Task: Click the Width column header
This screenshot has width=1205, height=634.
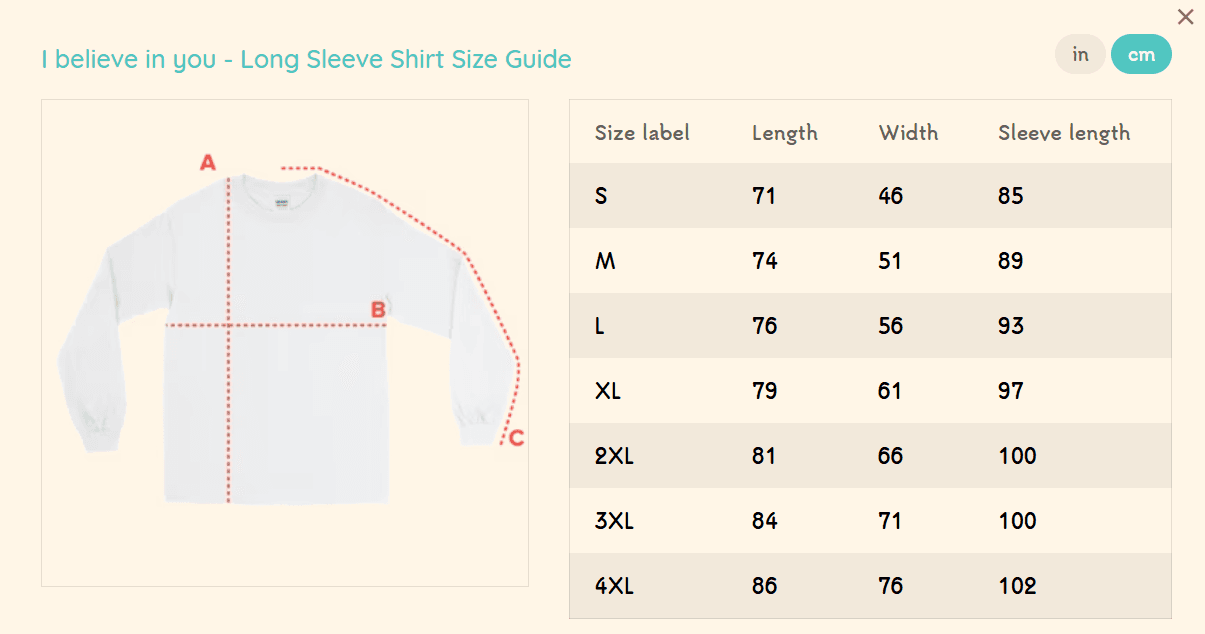Action: pyautogui.click(x=908, y=133)
